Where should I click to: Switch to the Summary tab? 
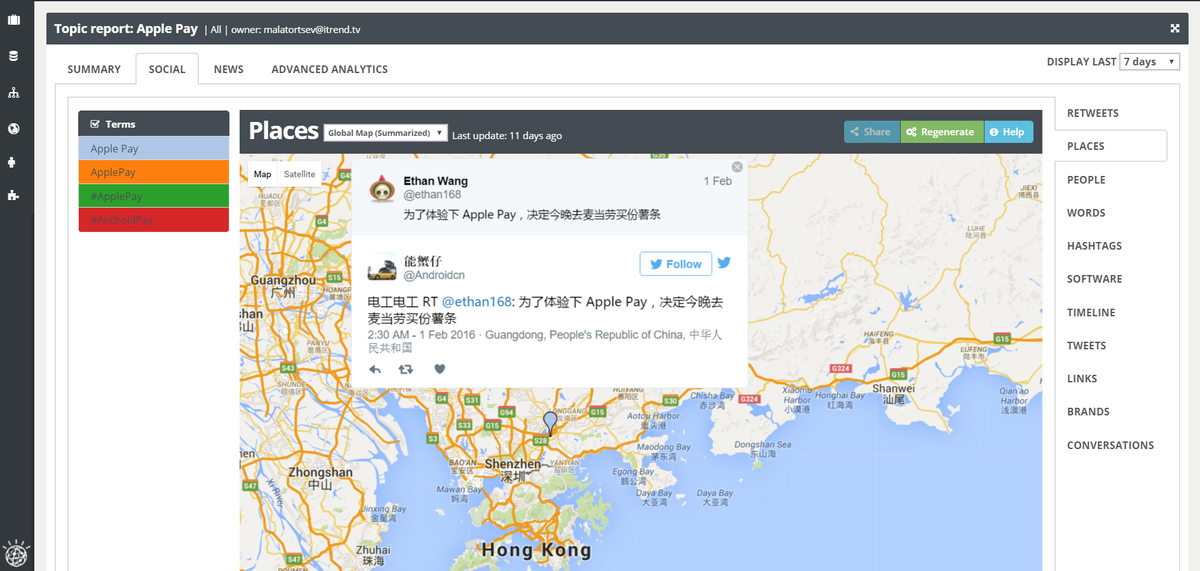coord(94,70)
